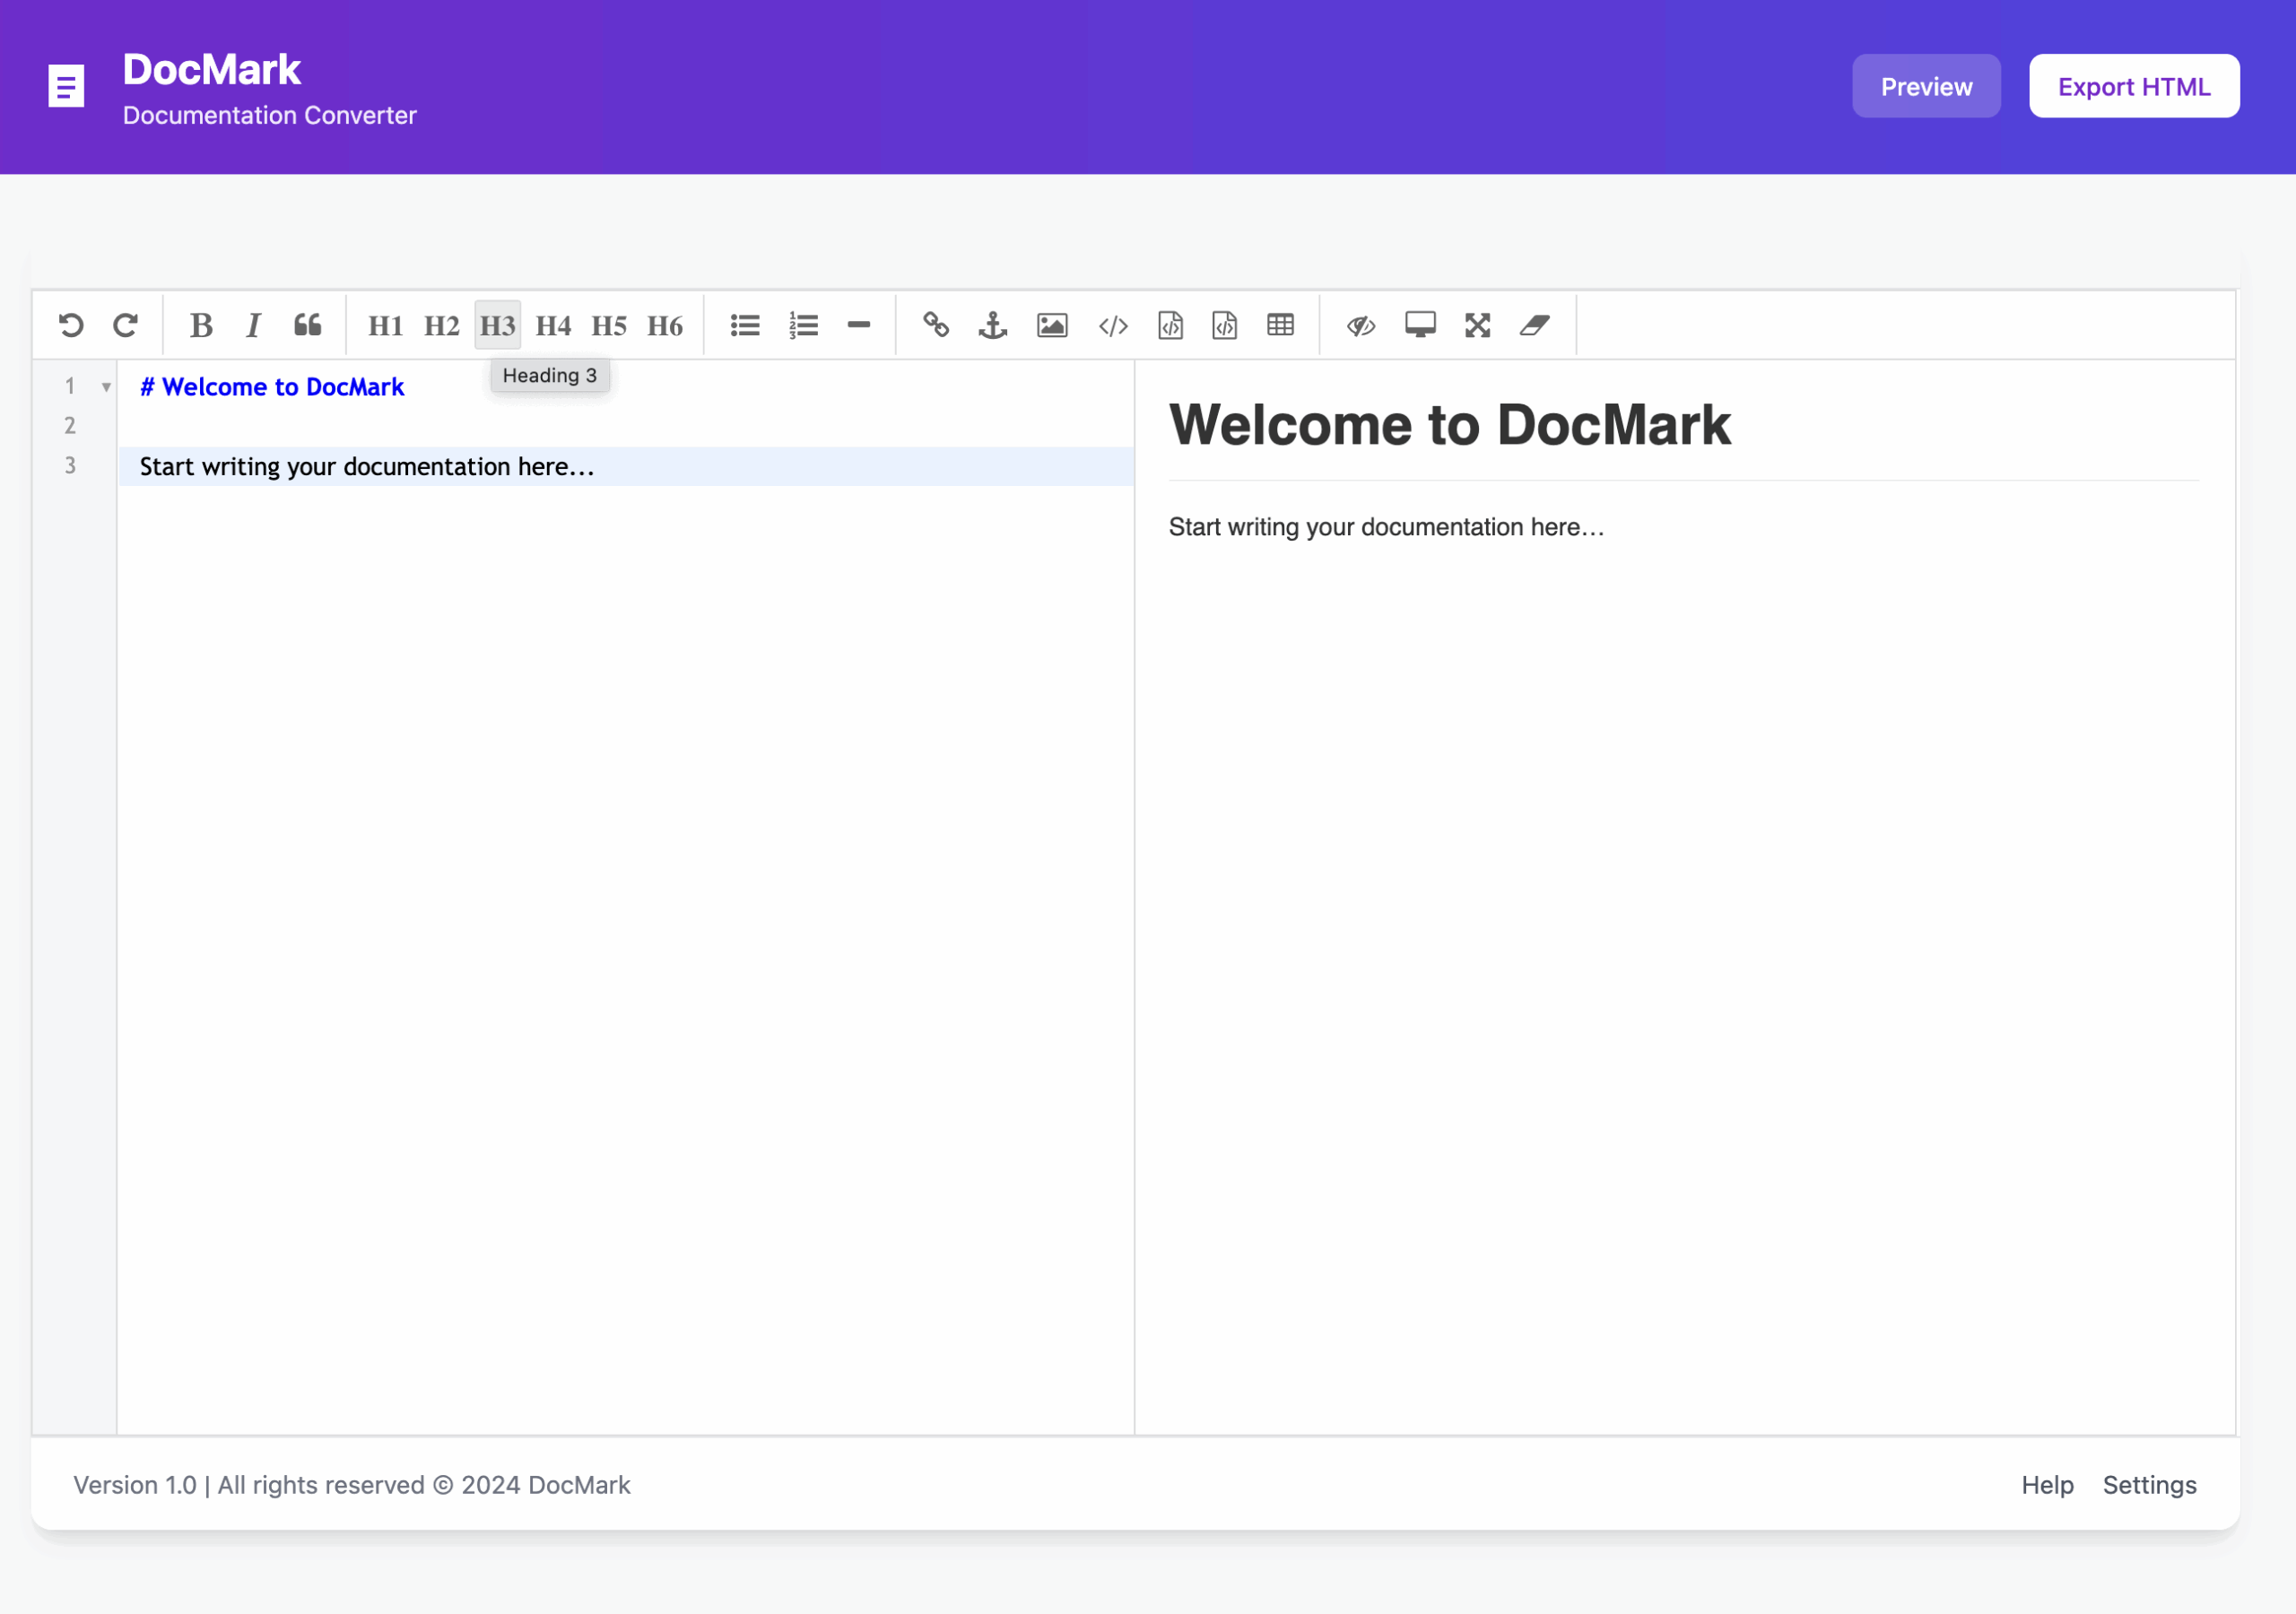This screenshot has height=1614, width=2296.
Task: Click the Preview button
Action: click(x=1925, y=86)
